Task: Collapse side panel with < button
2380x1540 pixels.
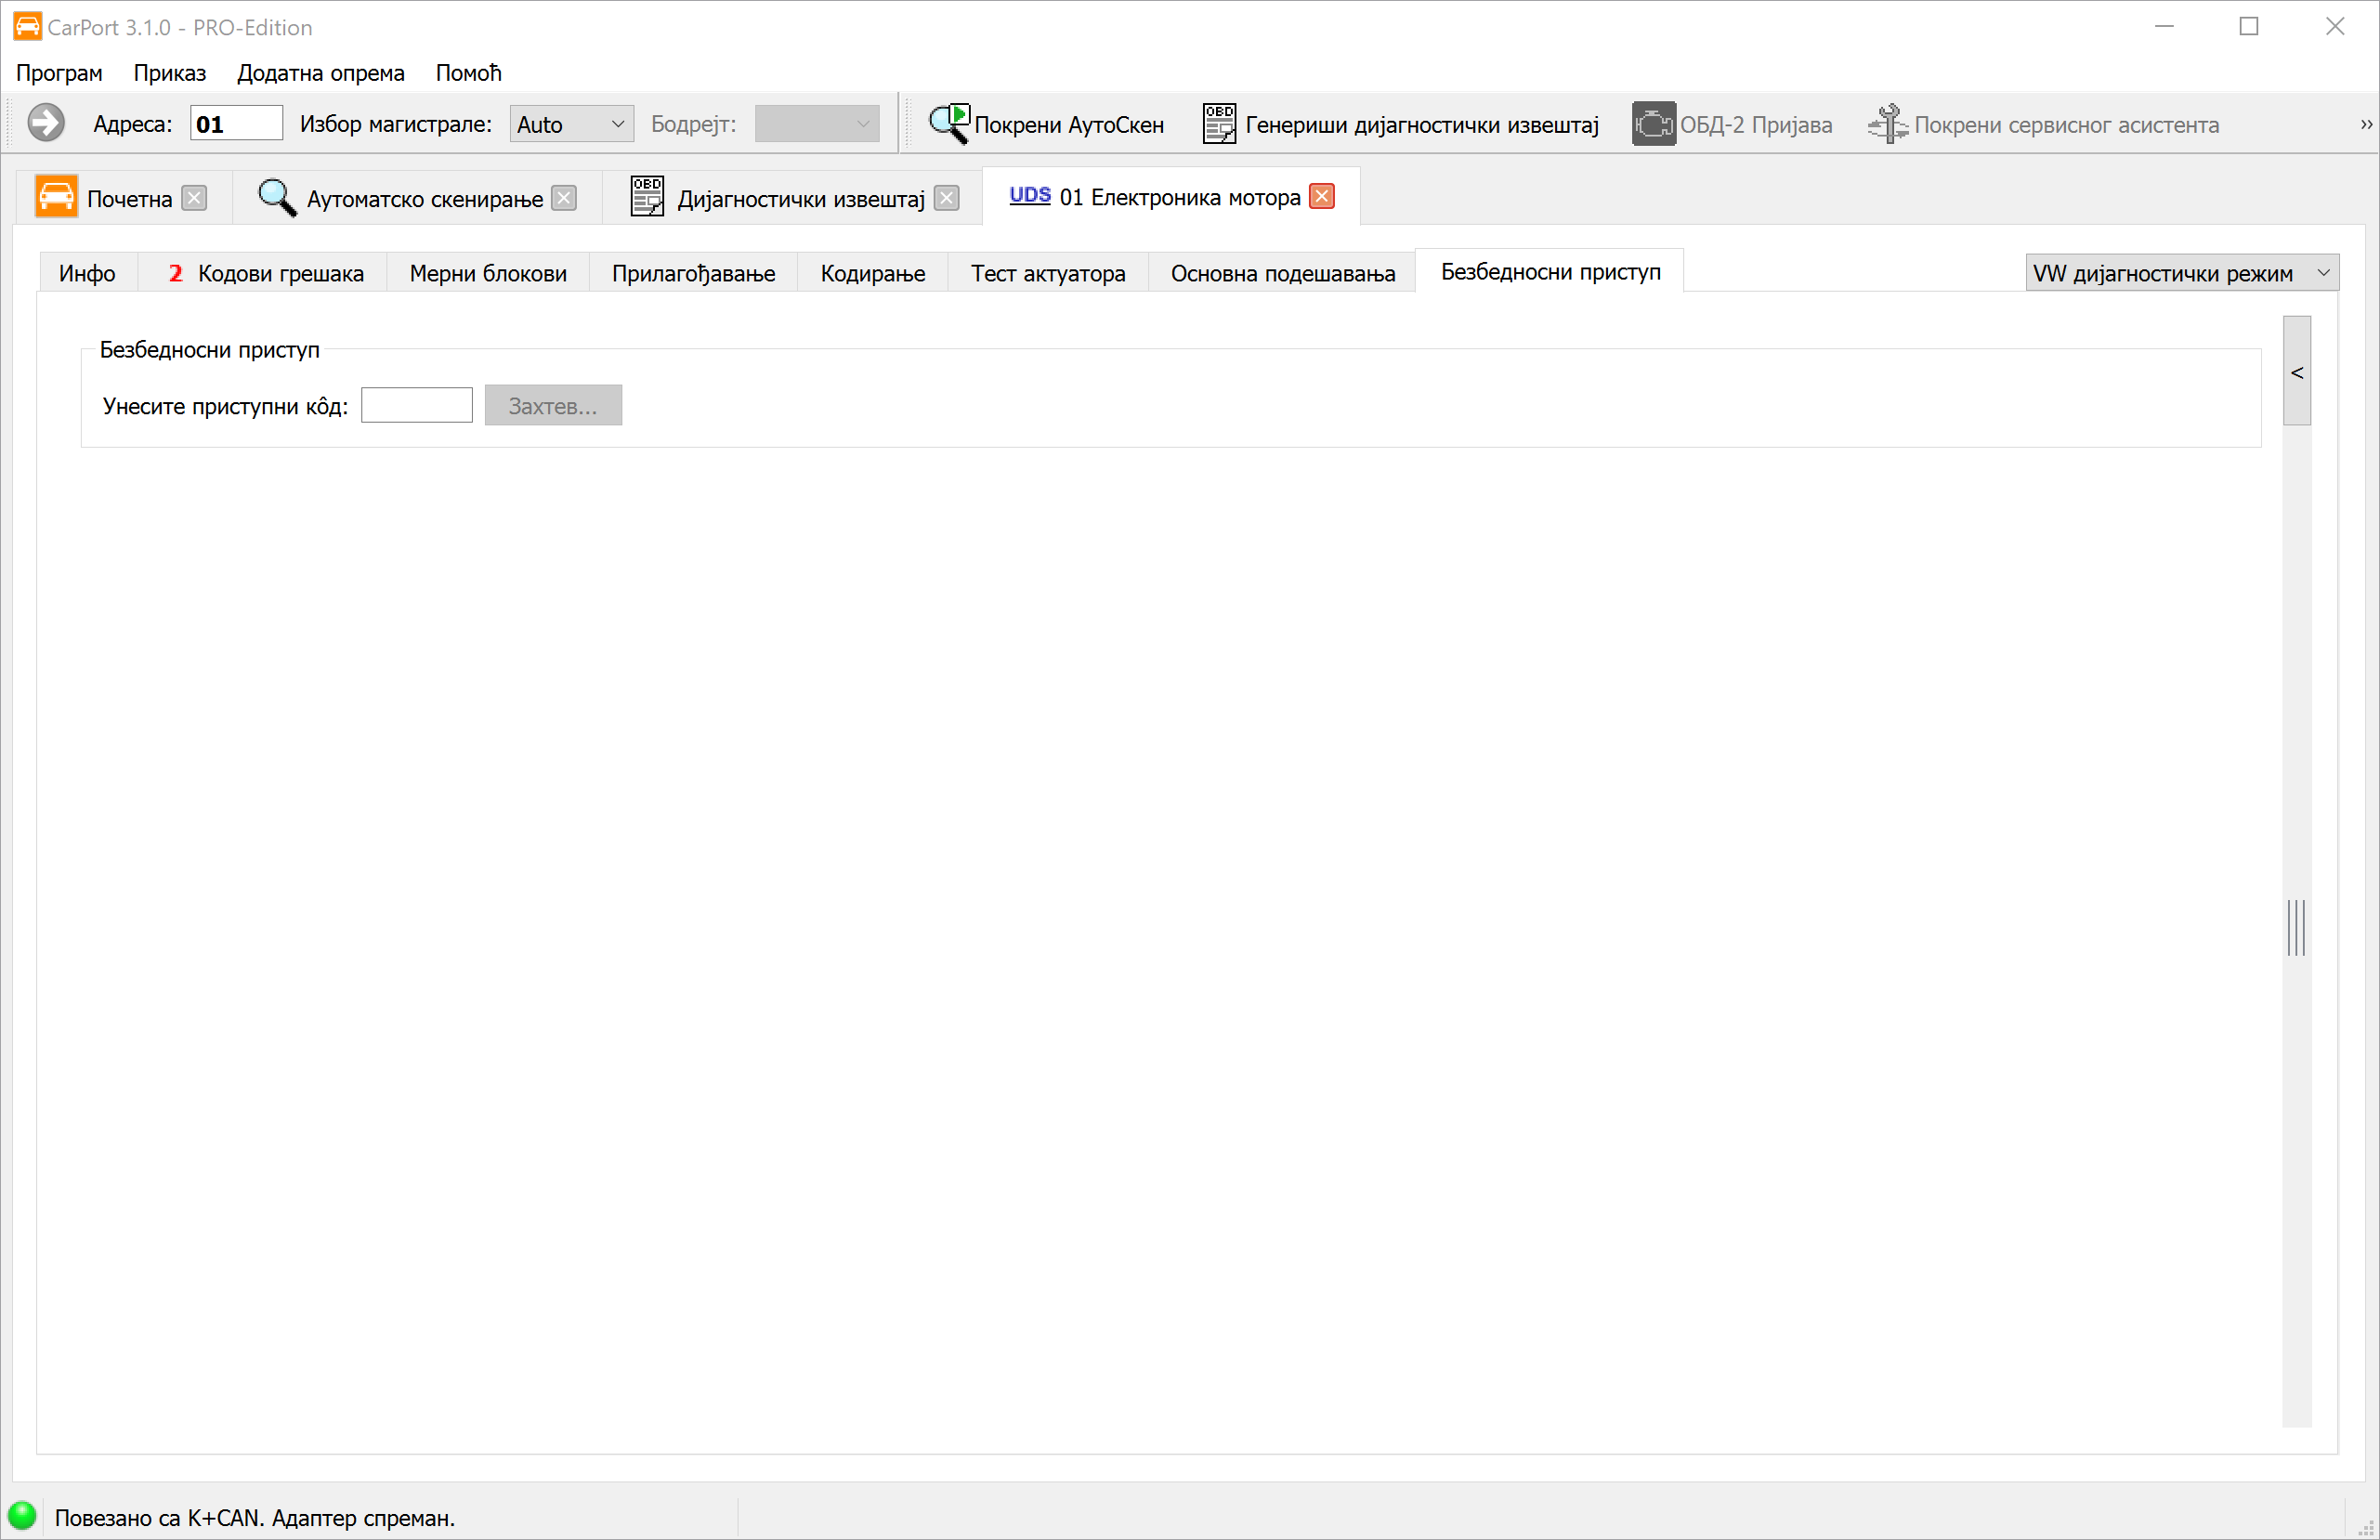Action: [2297, 372]
